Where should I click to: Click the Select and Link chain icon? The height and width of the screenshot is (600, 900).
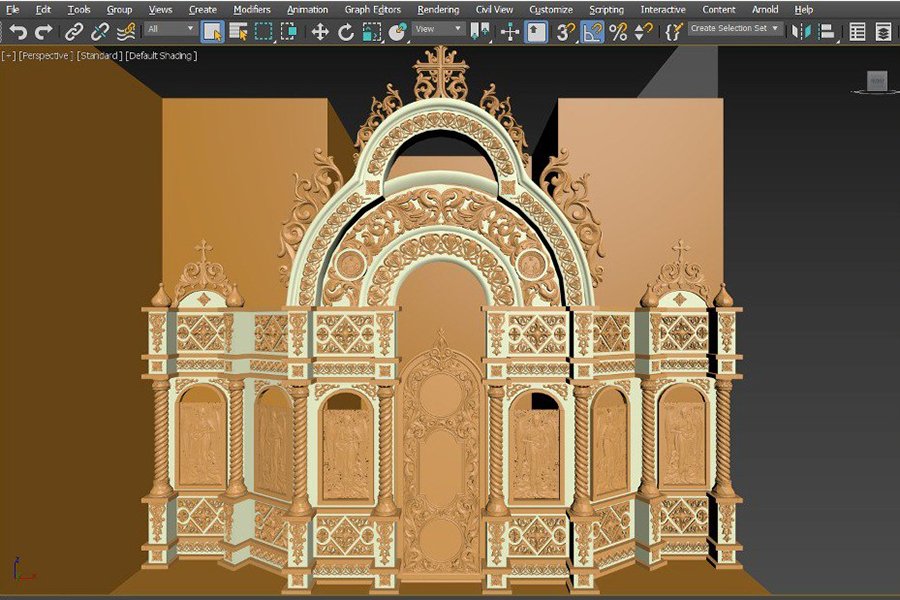[74, 32]
